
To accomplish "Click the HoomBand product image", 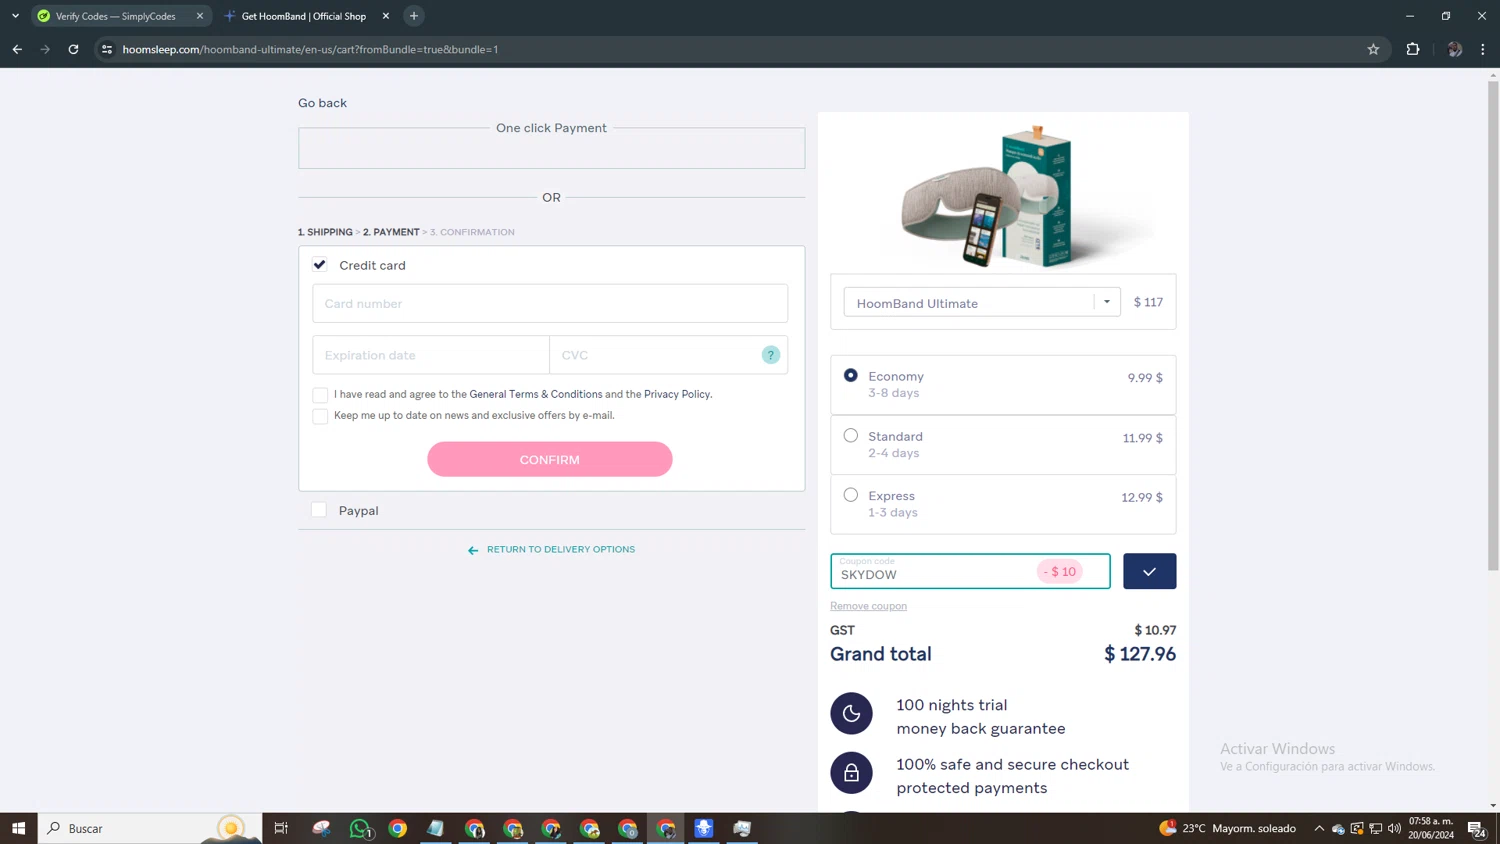I will [1003, 197].
